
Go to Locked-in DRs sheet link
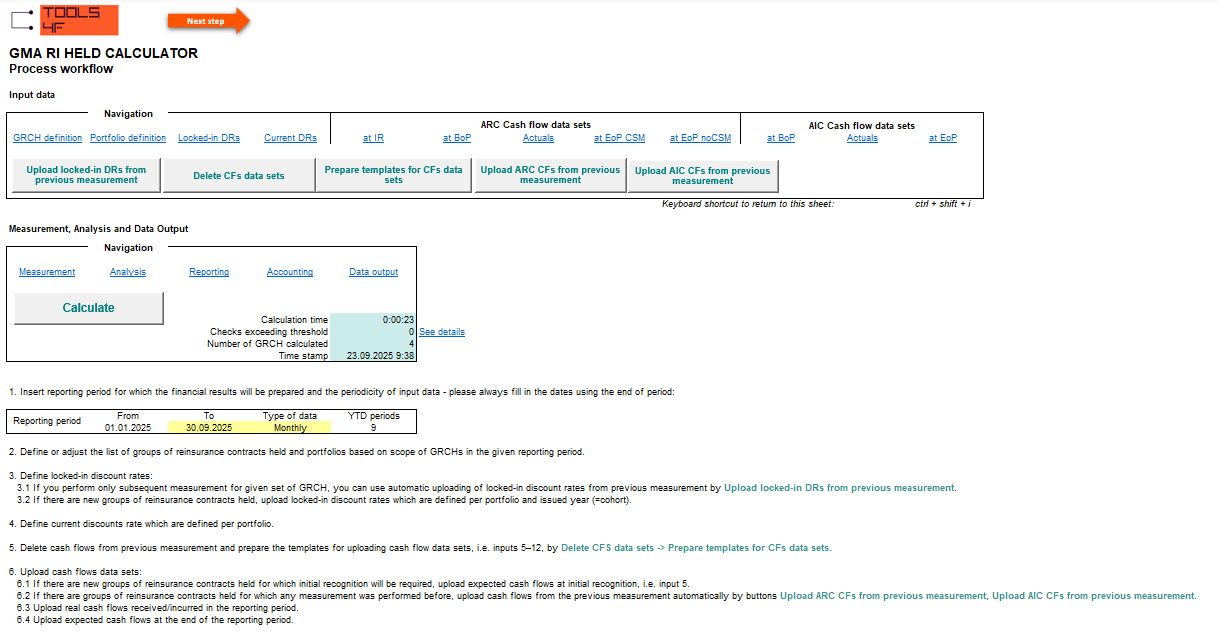[208, 138]
